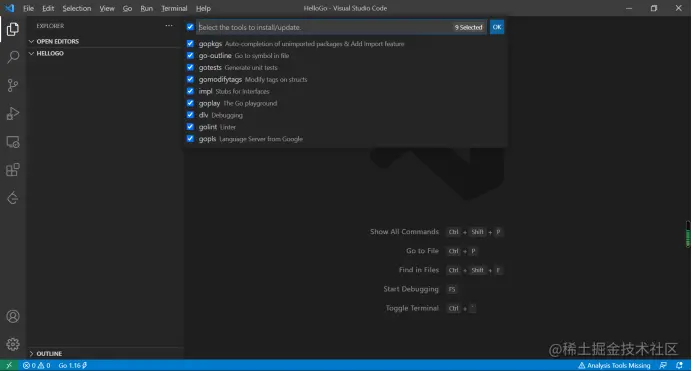Open the File menu

(x=28, y=8)
